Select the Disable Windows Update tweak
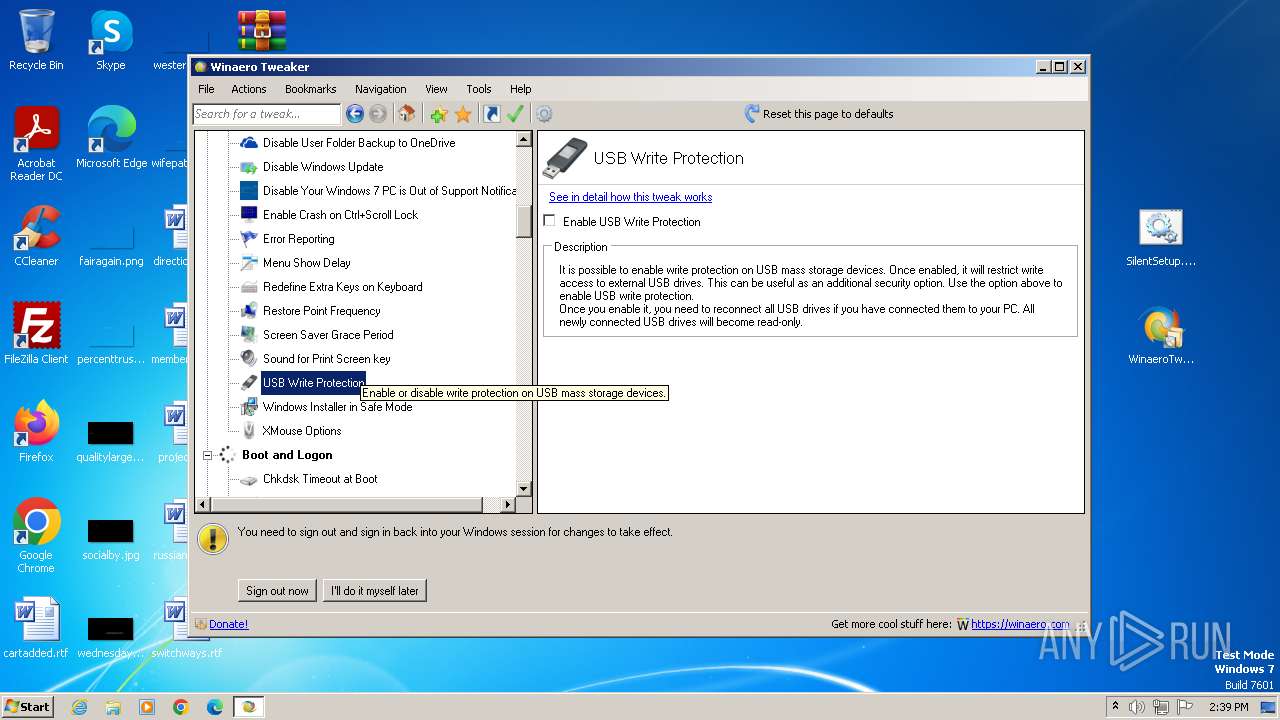This screenshot has width=1280, height=720. (x=323, y=167)
